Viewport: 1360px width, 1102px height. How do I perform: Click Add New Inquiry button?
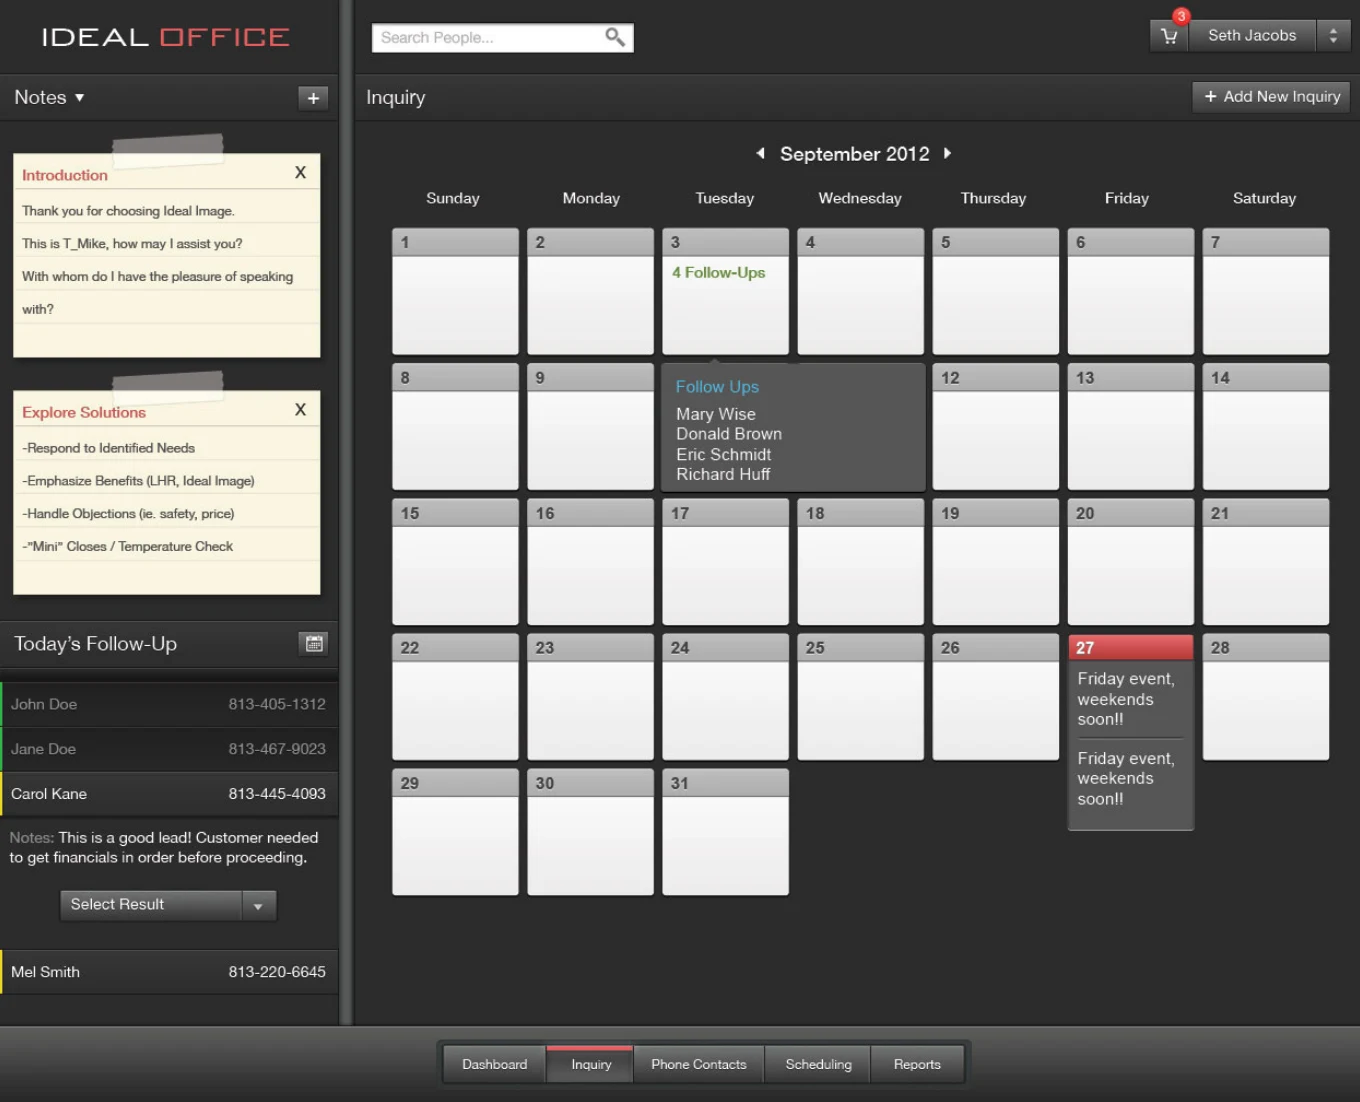1271,97
